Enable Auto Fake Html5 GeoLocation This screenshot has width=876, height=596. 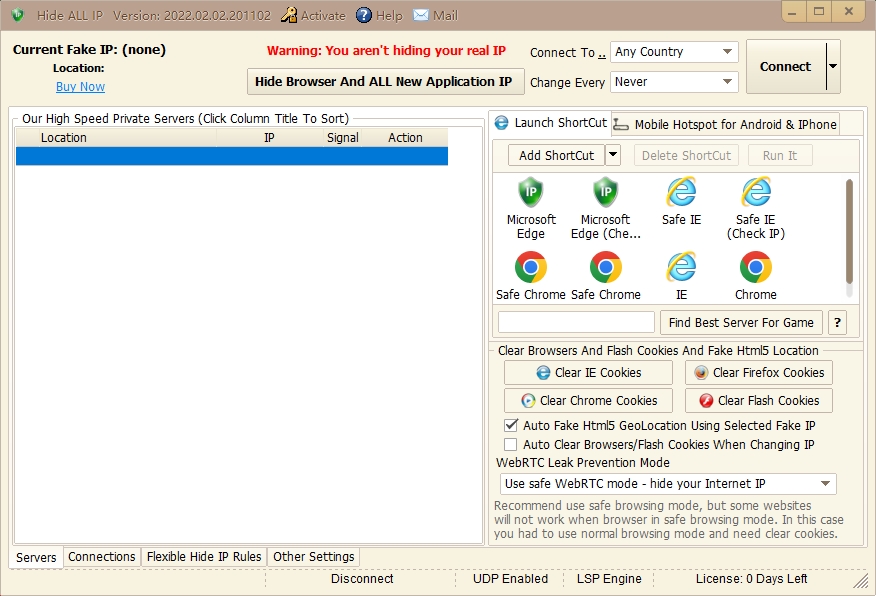[511, 425]
